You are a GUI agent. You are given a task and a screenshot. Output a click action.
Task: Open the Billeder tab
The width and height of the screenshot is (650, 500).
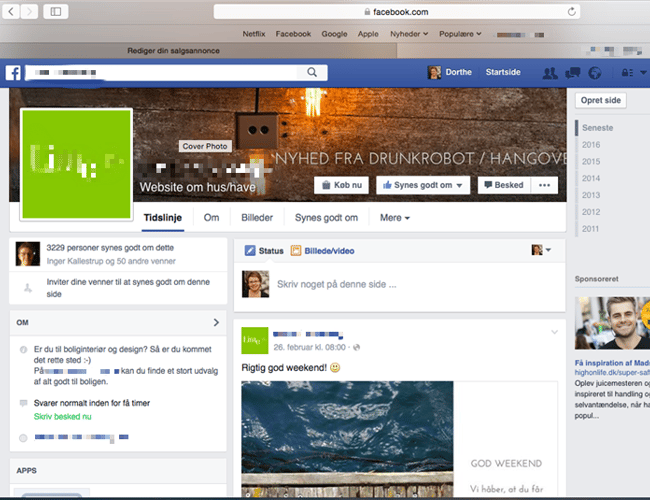[257, 218]
